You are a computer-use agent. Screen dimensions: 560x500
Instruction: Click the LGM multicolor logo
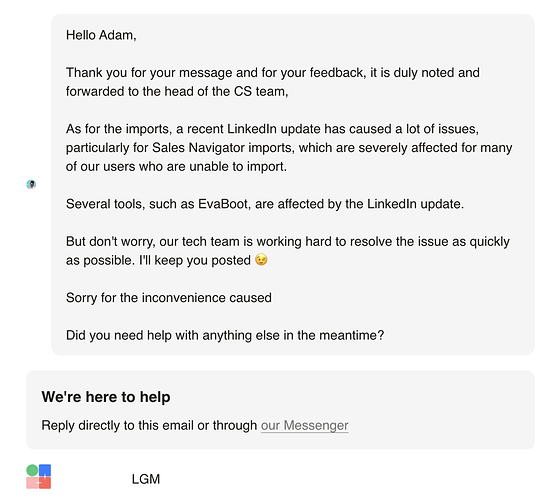click(39, 476)
